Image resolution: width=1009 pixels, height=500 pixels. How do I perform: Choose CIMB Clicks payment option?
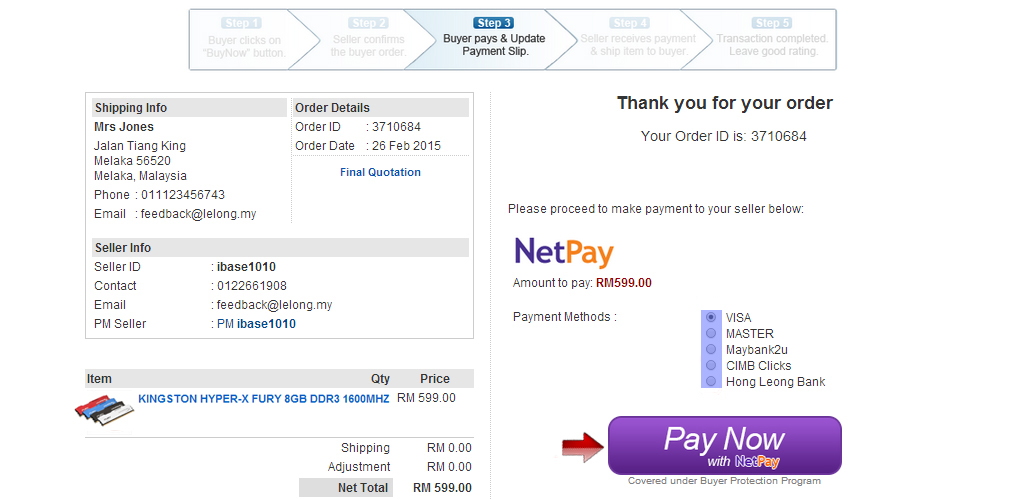tap(710, 366)
